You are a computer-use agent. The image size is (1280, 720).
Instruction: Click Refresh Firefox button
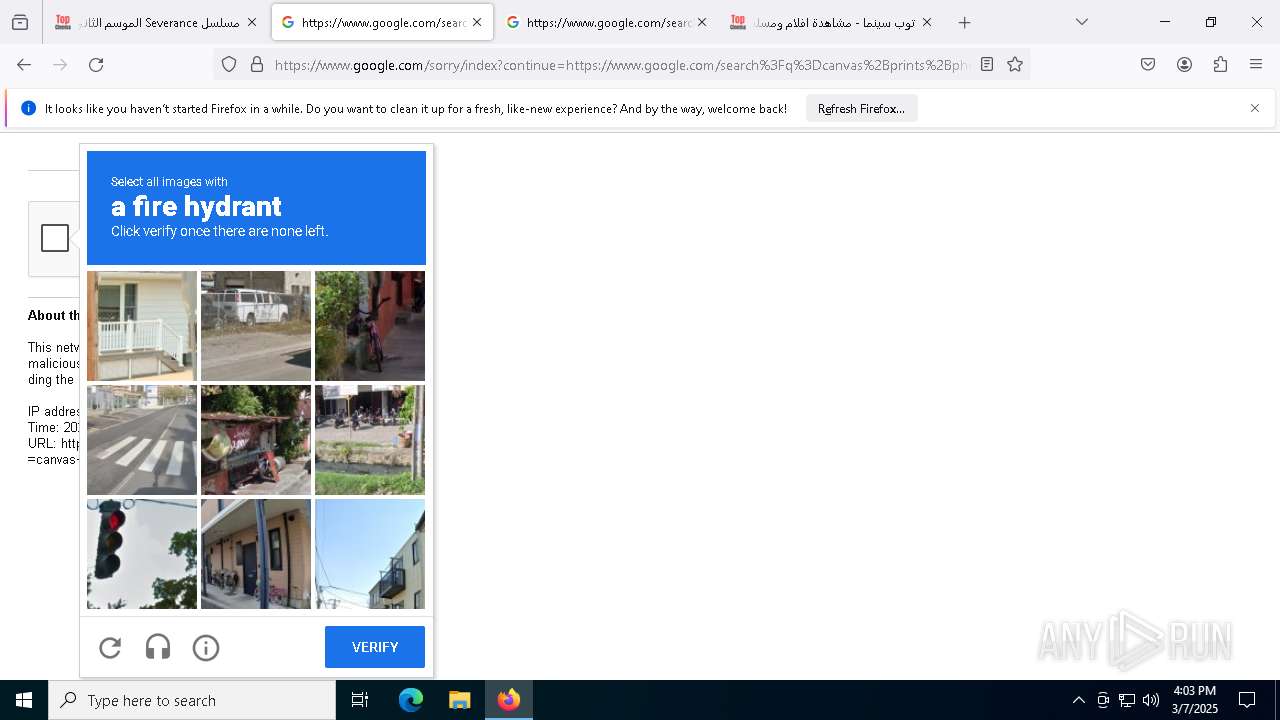[x=861, y=108]
